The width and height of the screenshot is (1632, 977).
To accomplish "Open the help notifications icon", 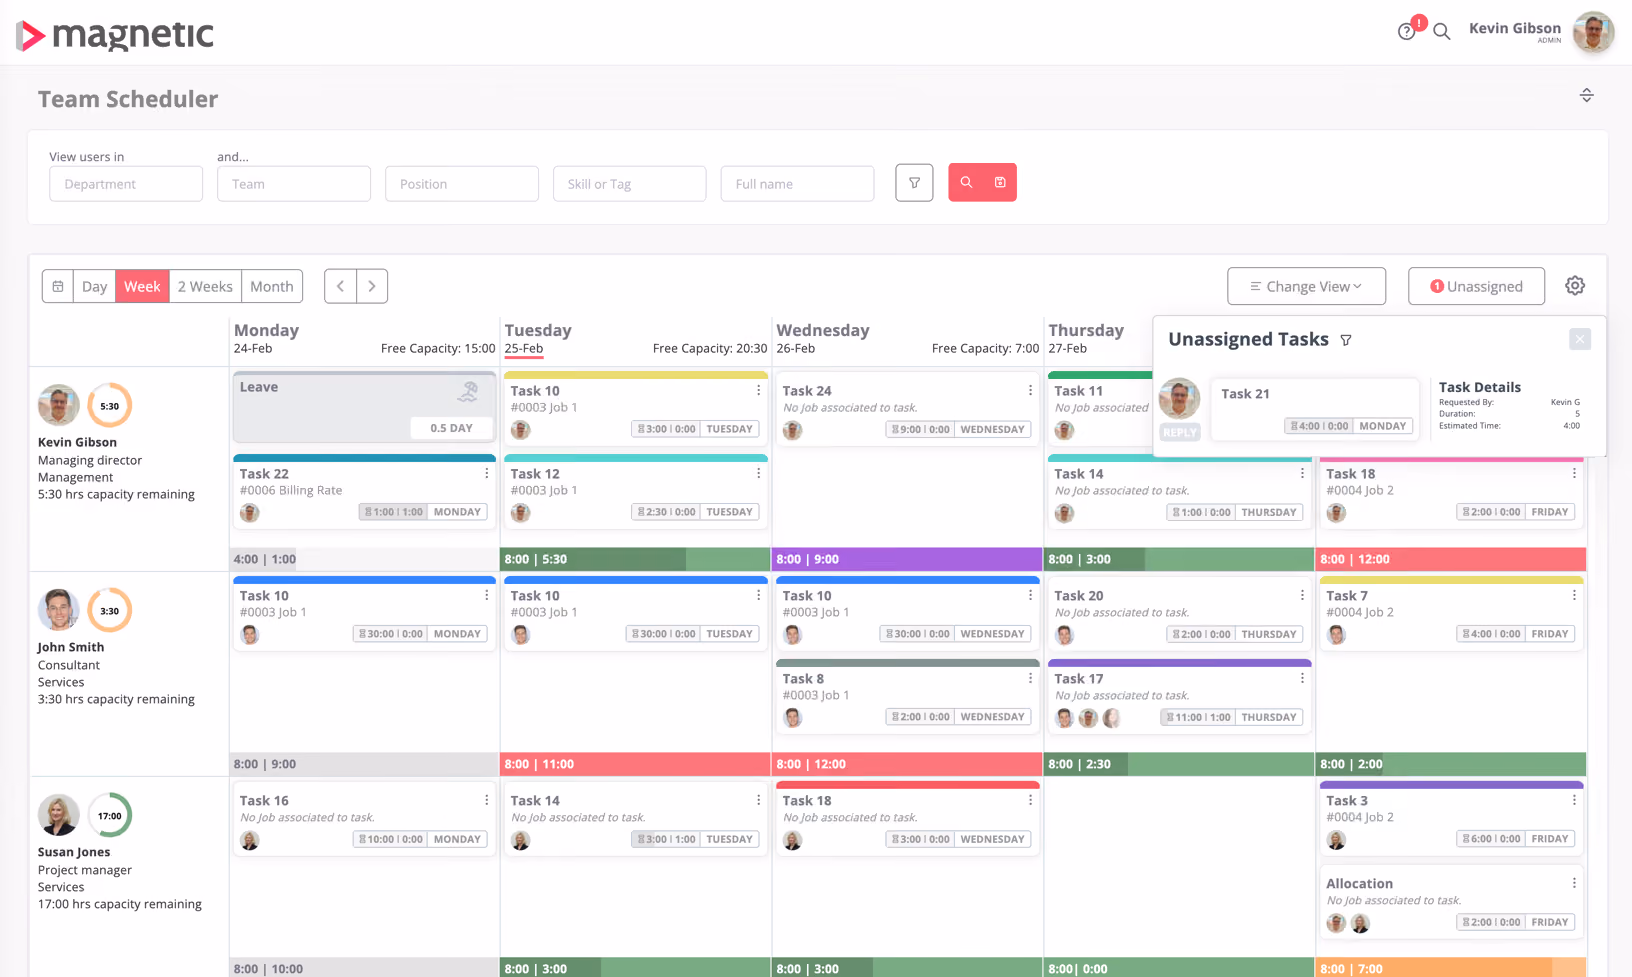I will point(1407,31).
